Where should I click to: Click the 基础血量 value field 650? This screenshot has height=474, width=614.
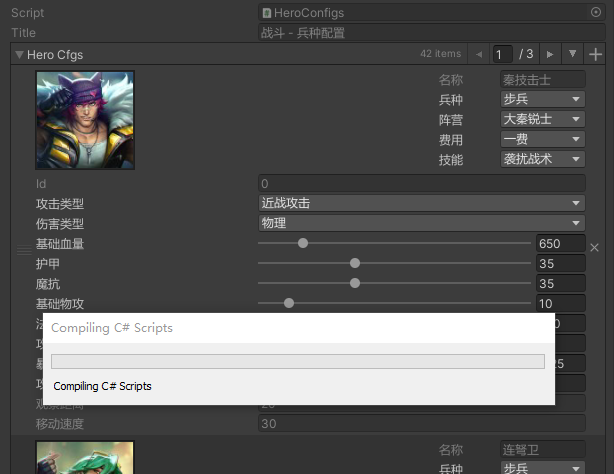[x=561, y=243]
